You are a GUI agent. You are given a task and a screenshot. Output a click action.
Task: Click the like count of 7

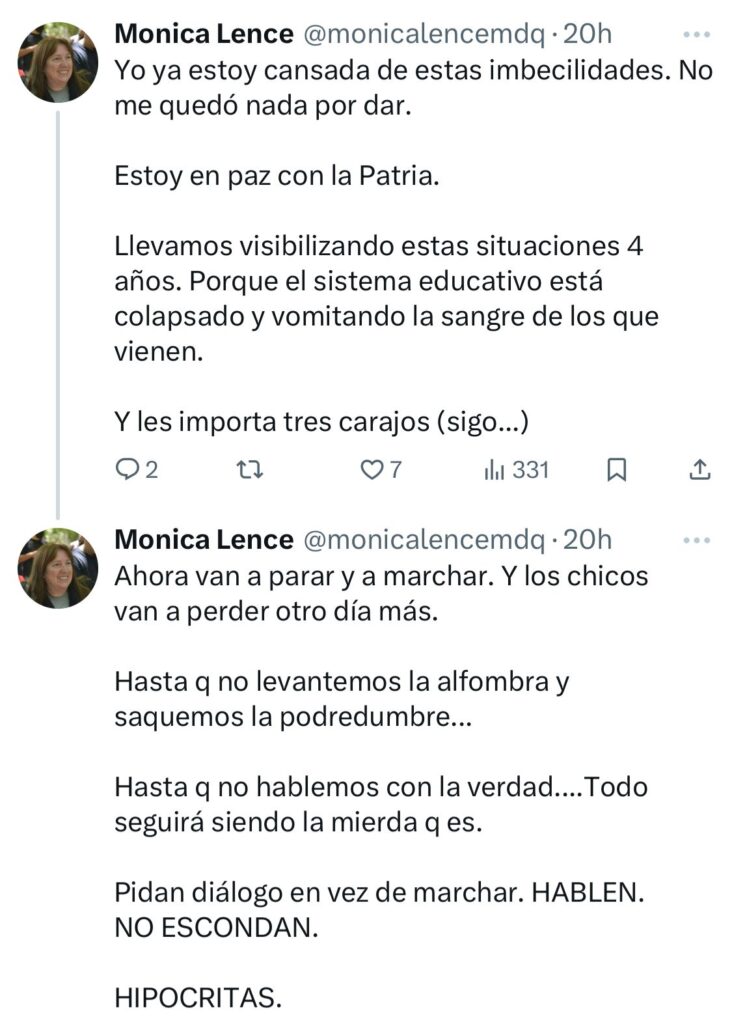[x=395, y=469]
